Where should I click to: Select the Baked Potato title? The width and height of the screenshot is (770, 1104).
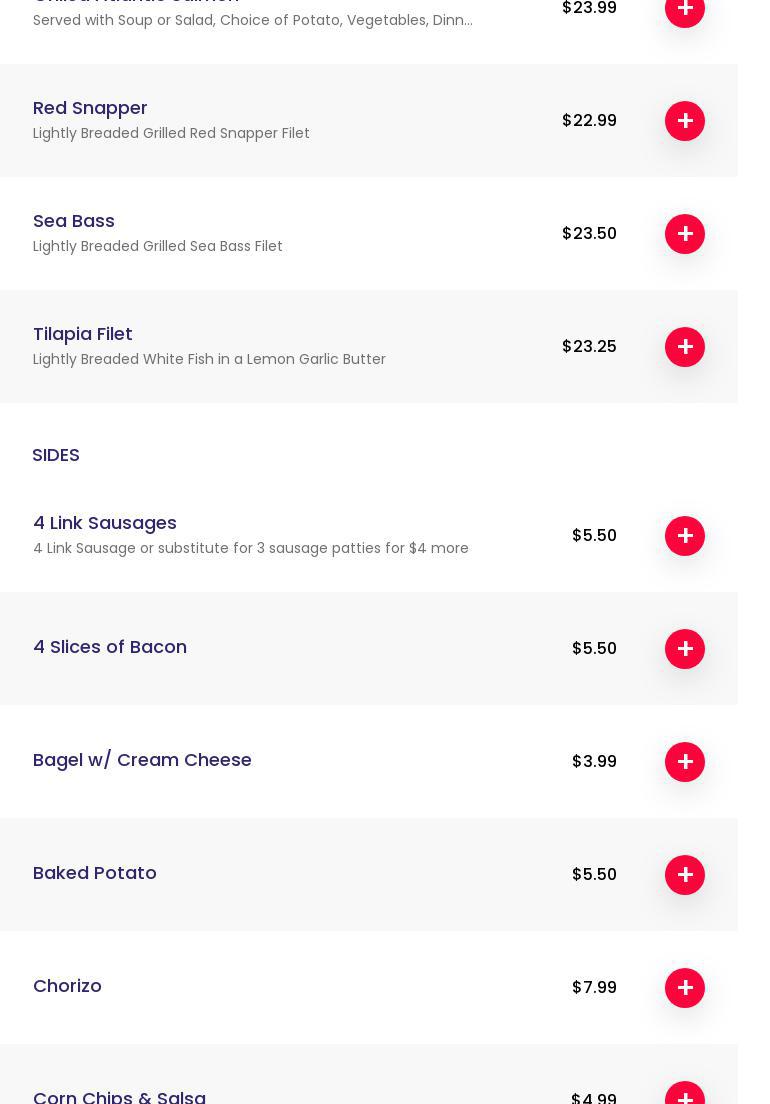pos(95,873)
